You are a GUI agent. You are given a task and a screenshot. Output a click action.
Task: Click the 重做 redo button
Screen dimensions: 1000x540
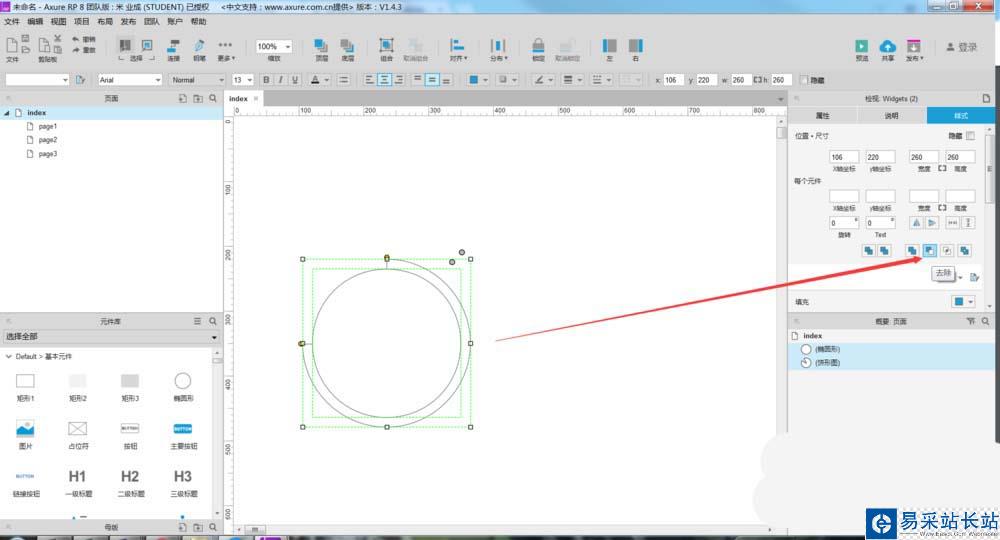click(x=83, y=50)
